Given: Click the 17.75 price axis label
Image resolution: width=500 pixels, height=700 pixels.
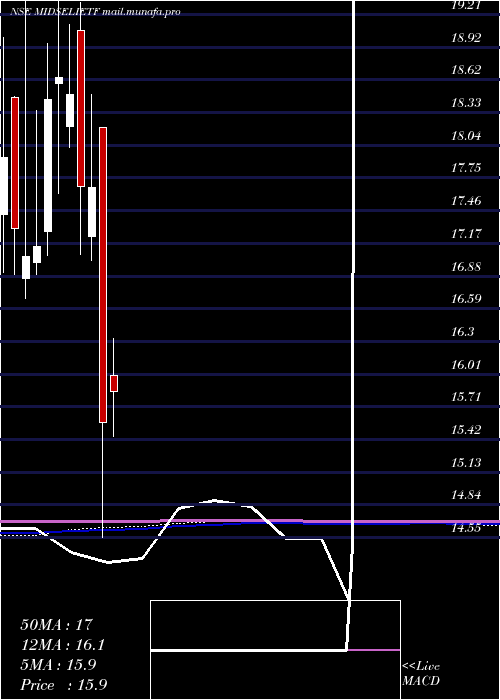Looking at the screenshot, I should (x=466, y=168).
